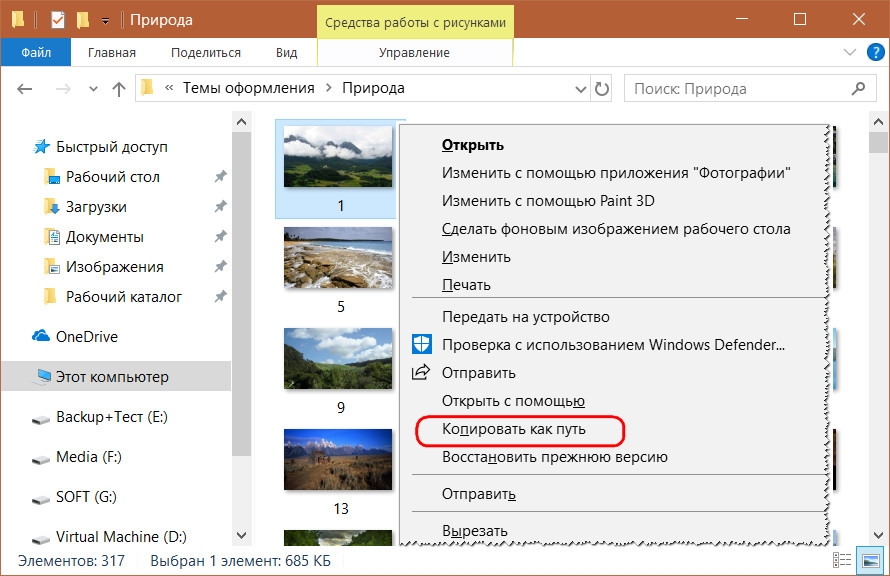Go up one folder level with up arrow
This screenshot has width=890, height=576.
point(119,89)
